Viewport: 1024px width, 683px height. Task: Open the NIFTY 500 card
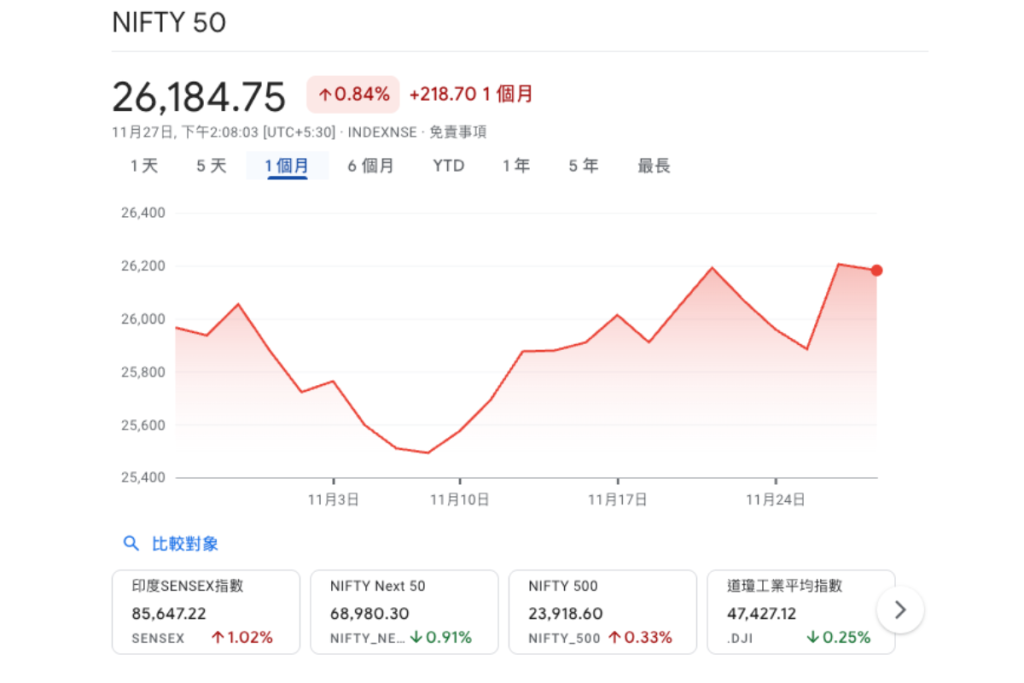click(603, 612)
